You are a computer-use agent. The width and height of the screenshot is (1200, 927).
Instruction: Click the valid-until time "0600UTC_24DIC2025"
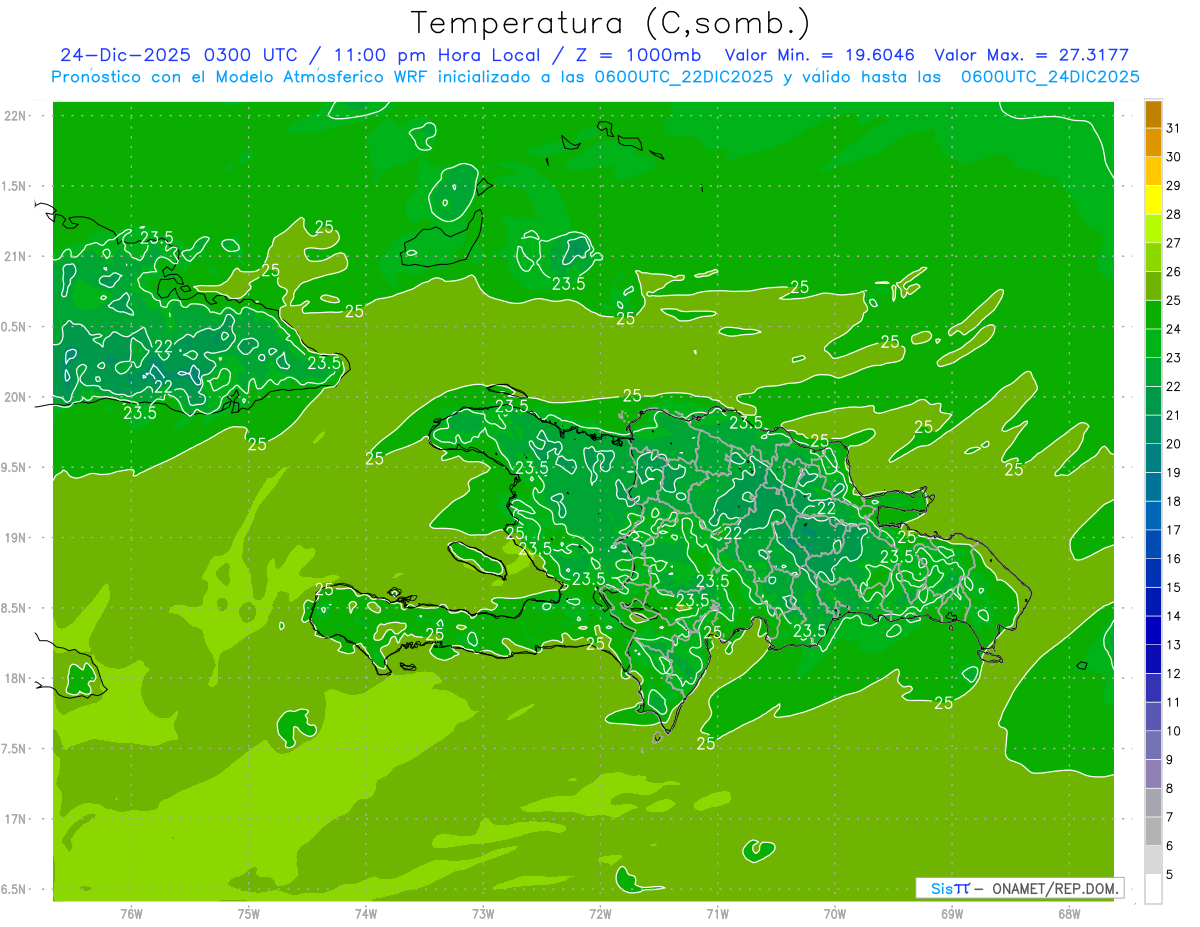(1050, 77)
